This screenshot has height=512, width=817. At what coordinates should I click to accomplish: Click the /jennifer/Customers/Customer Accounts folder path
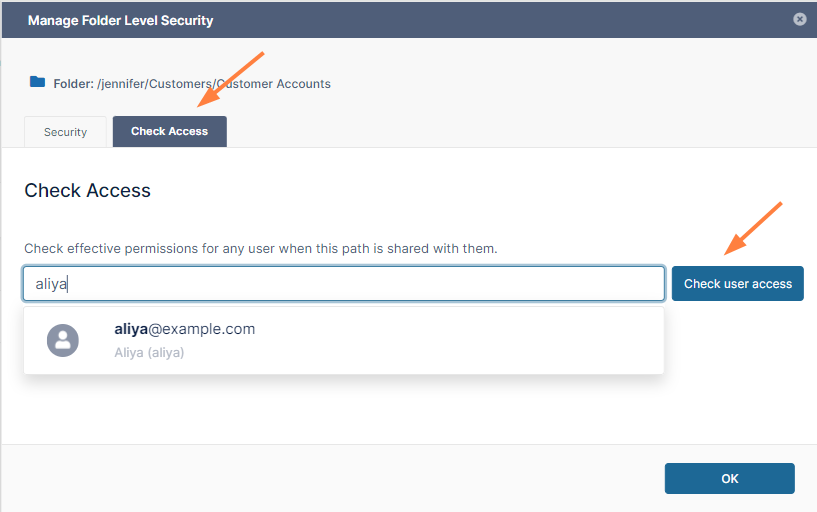pos(214,84)
